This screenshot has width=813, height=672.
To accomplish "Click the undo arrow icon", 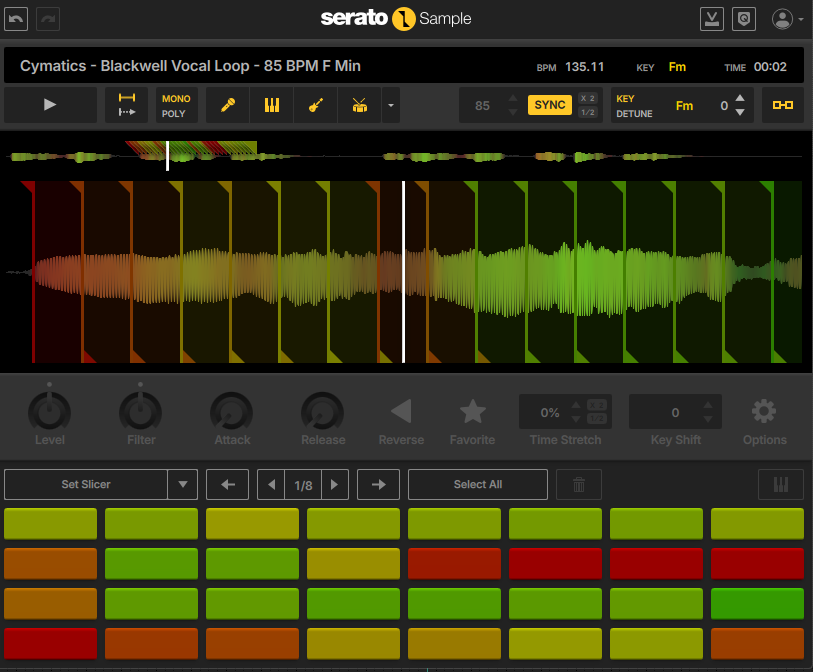I will [16, 20].
